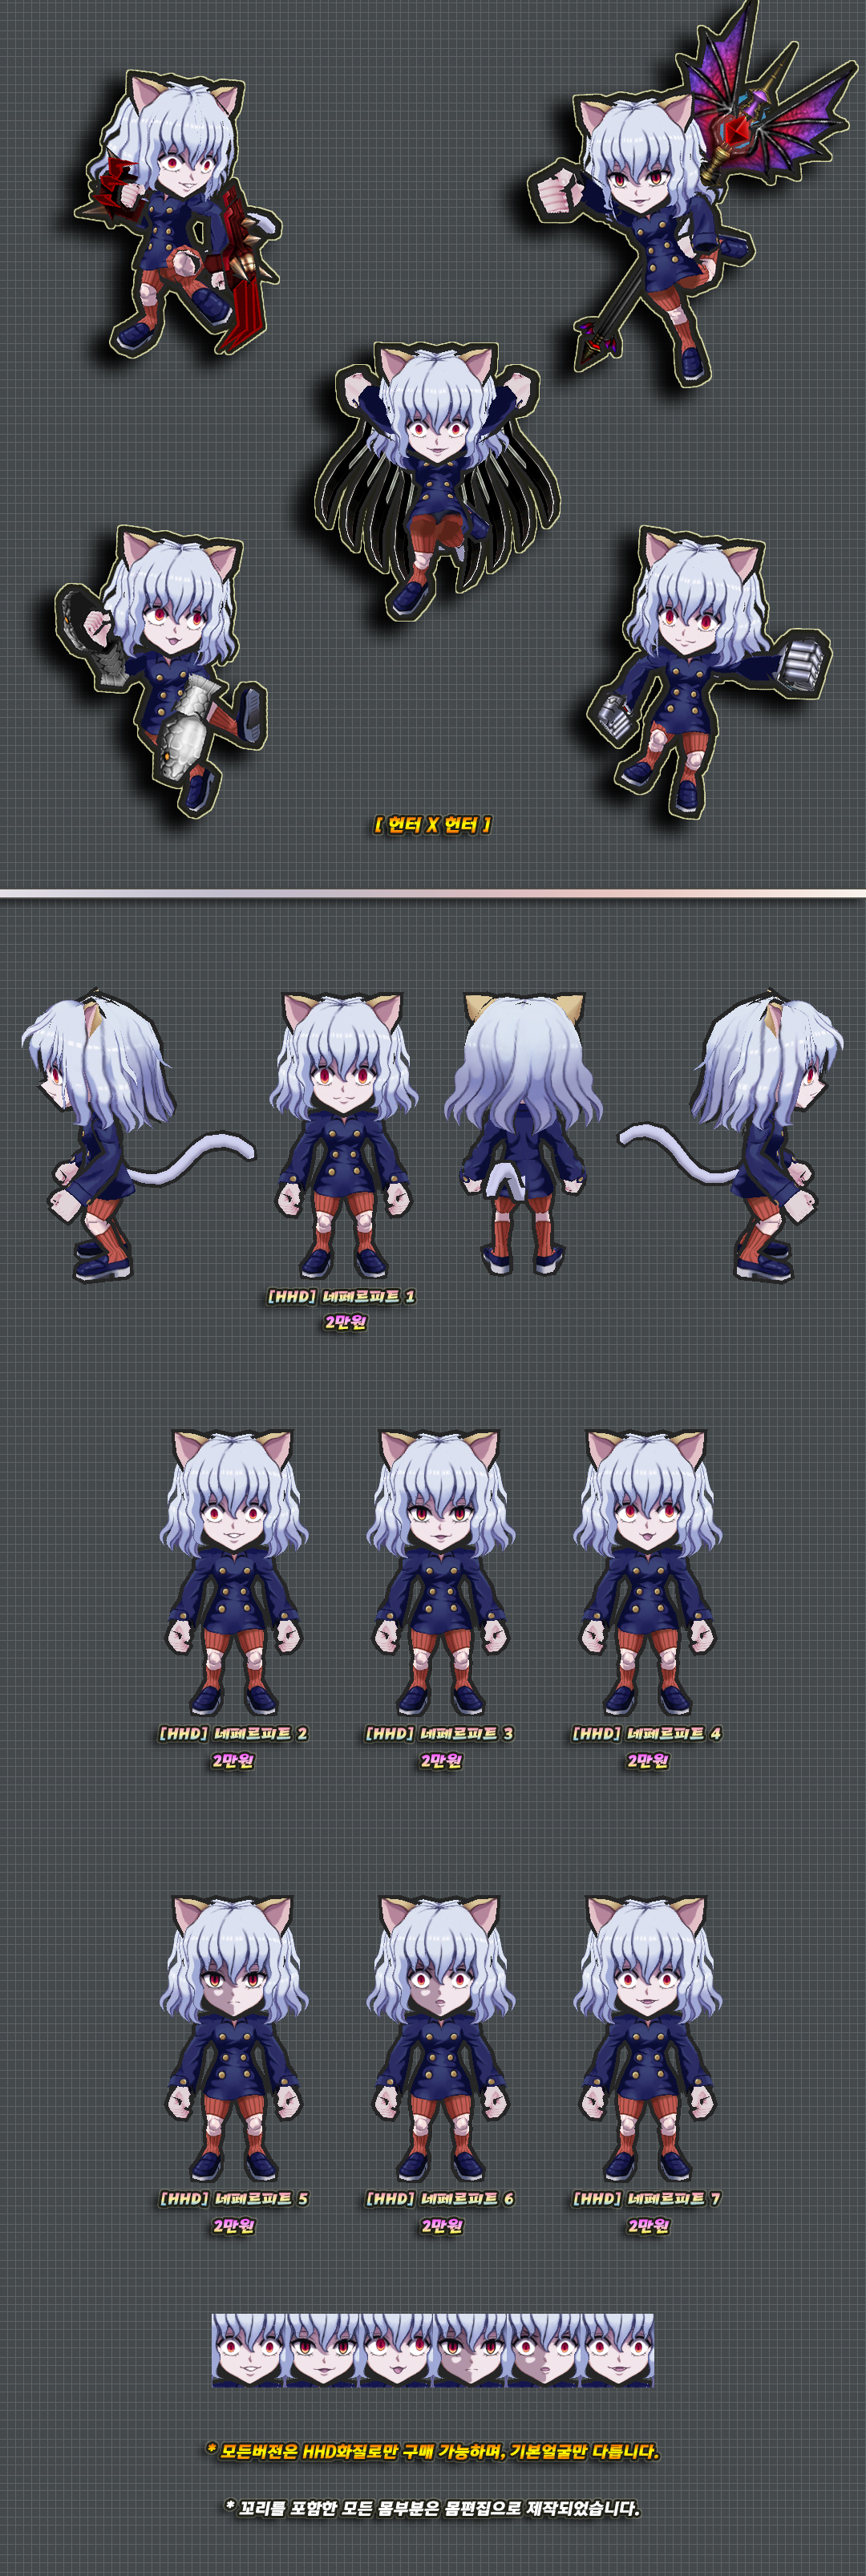Viewport: 866px width, 2576px height.
Task: Click the tongue-out third face in the strip
Action: pyautogui.click(x=396, y=2350)
